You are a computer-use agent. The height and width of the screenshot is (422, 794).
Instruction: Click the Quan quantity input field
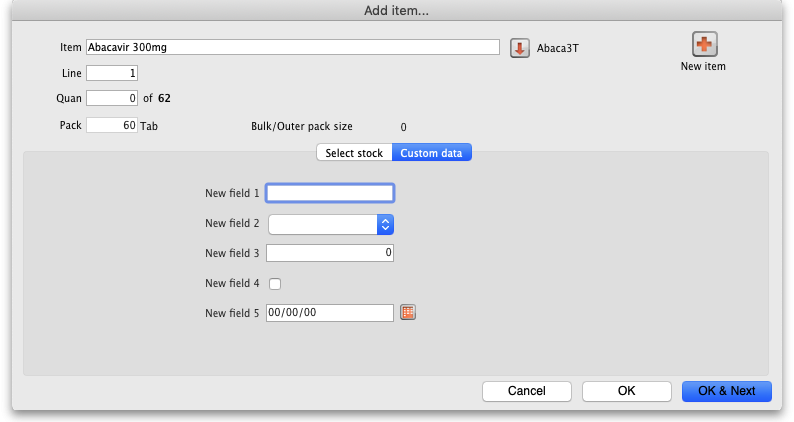(x=112, y=98)
